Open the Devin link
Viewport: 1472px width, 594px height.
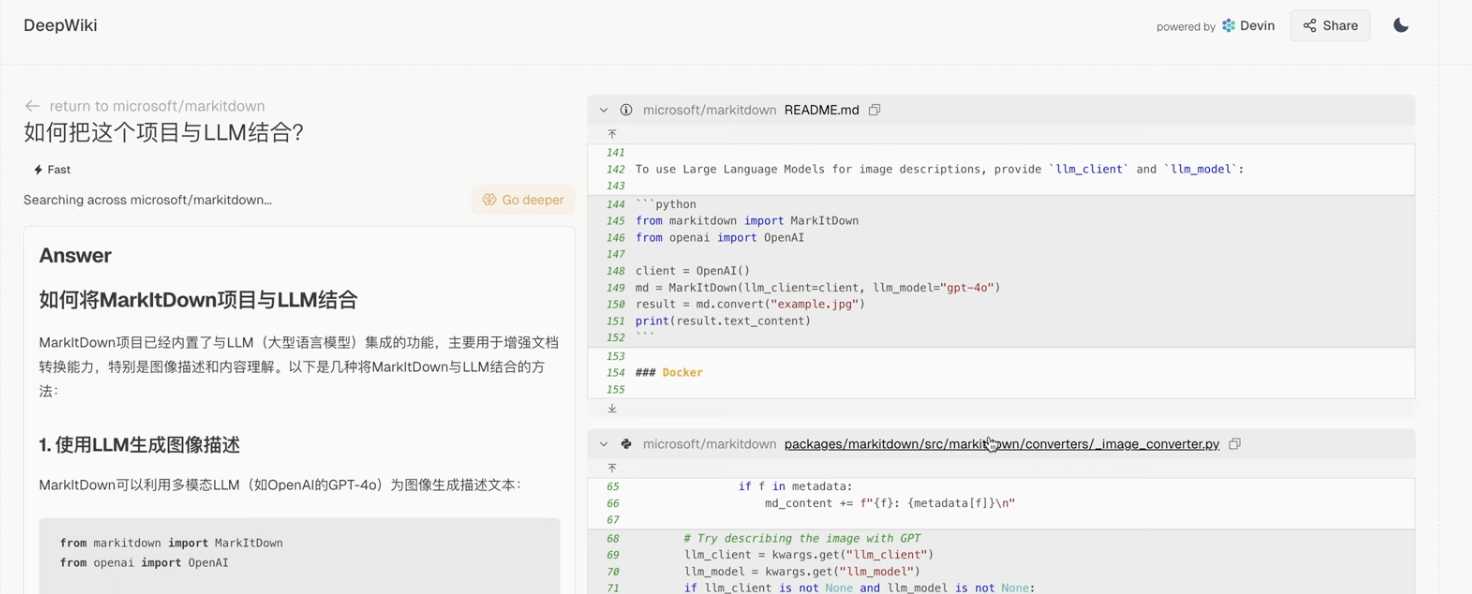[x=1257, y=26]
